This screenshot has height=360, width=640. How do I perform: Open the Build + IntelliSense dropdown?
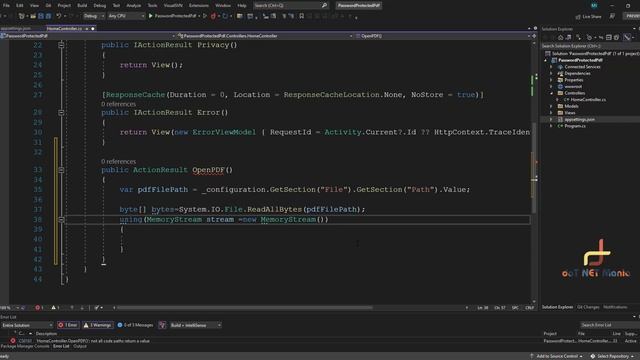click(196, 325)
